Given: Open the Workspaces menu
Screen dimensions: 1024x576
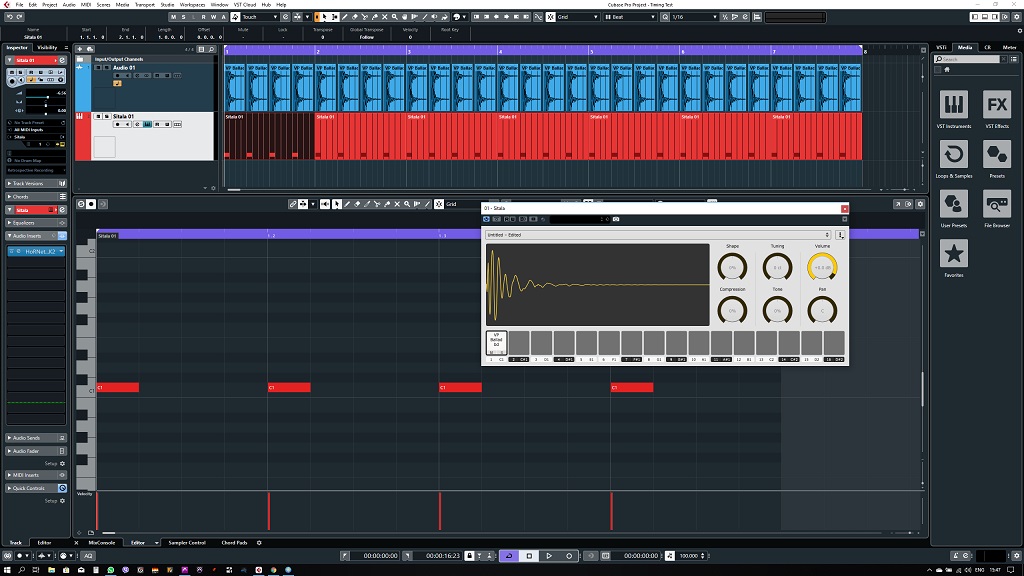Looking at the screenshot, I should click(192, 5).
